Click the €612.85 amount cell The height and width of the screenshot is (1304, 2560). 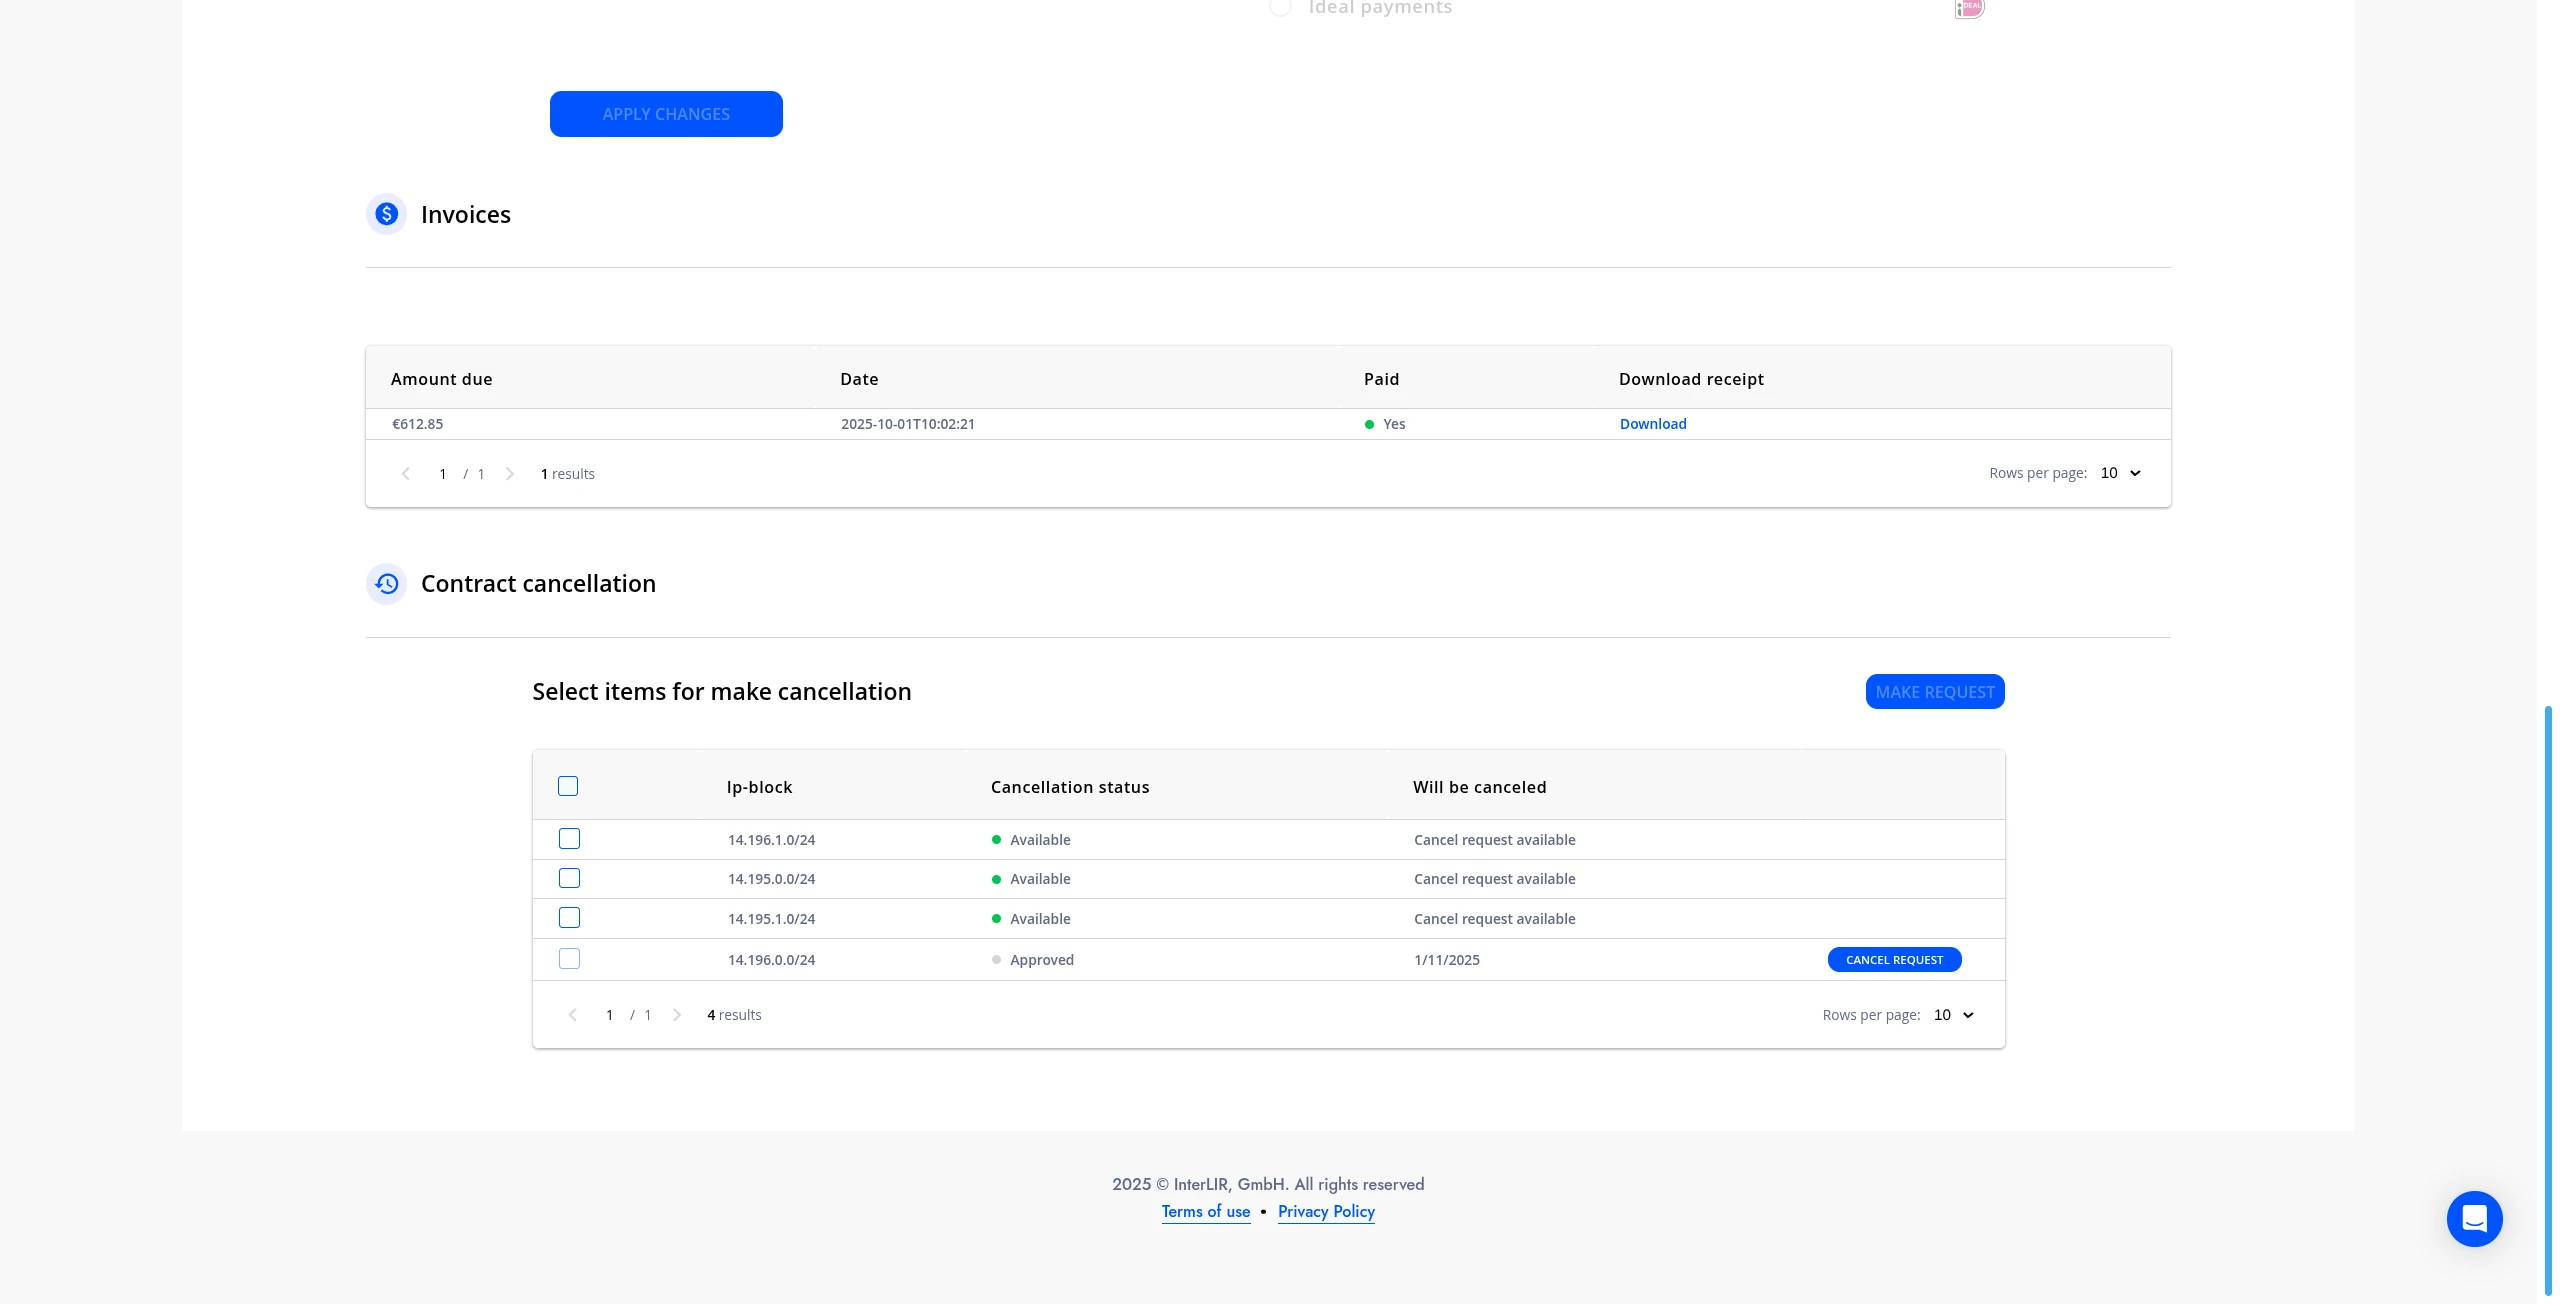(418, 424)
